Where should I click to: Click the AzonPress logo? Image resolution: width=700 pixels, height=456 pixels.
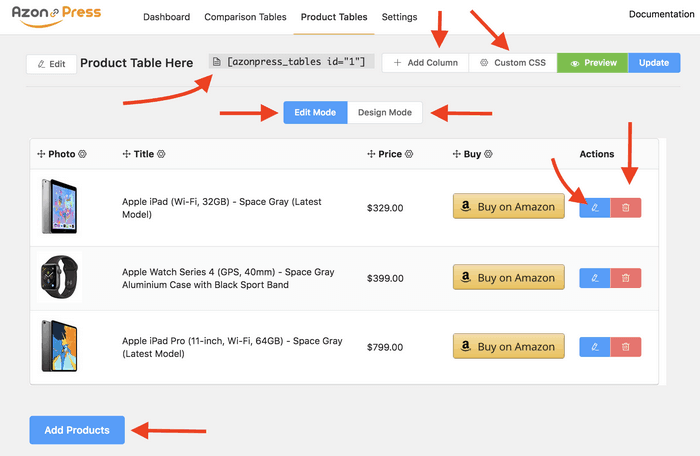point(56,17)
